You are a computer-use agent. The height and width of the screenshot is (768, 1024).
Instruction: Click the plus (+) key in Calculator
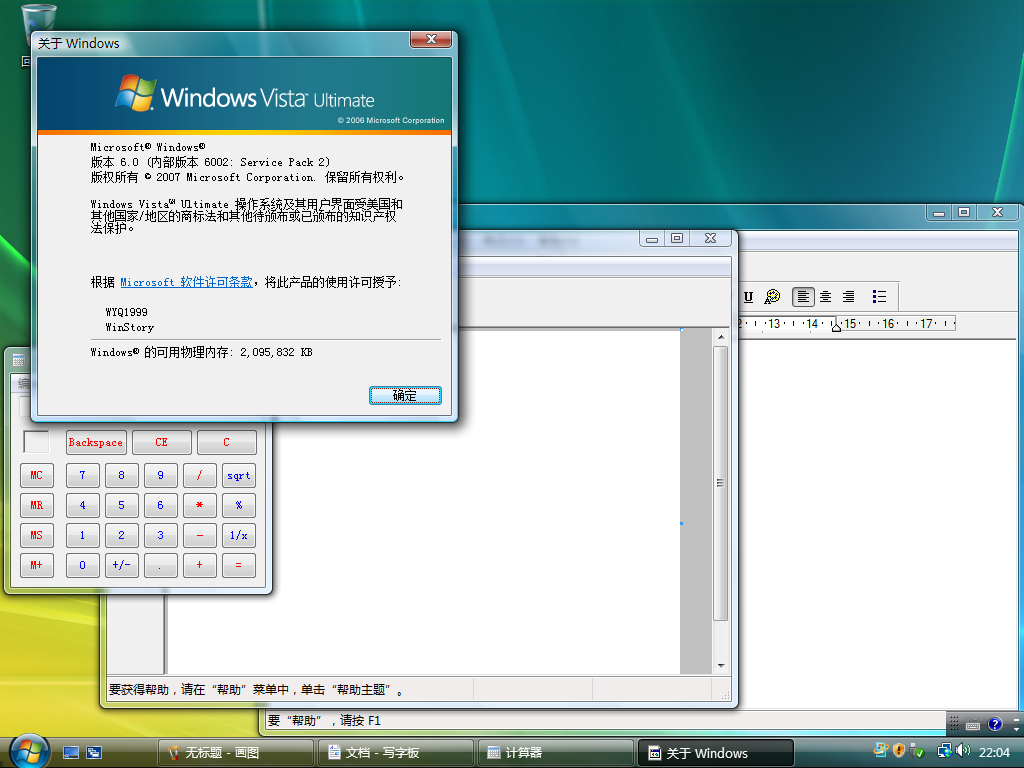pyautogui.click(x=200, y=566)
